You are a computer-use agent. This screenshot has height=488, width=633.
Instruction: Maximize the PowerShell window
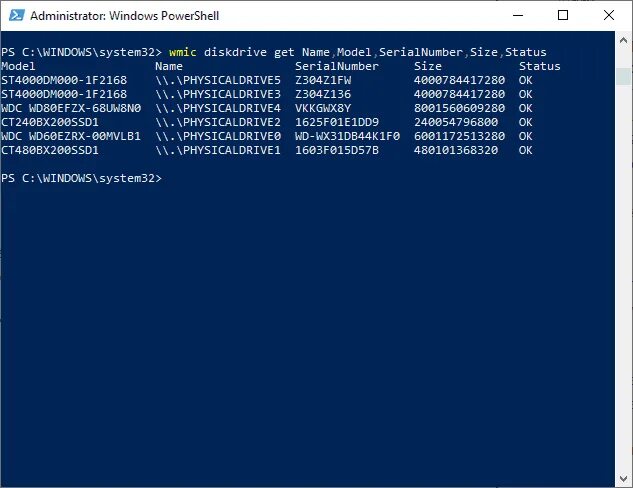[x=563, y=16]
